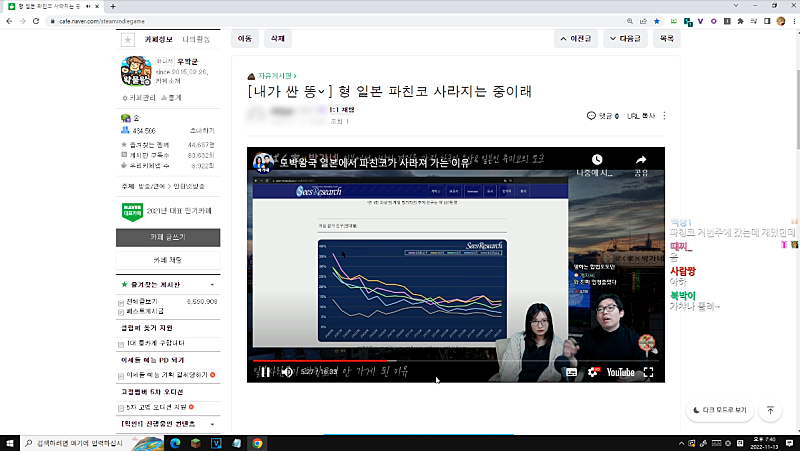Open YouTube player settings gear

[592, 372]
